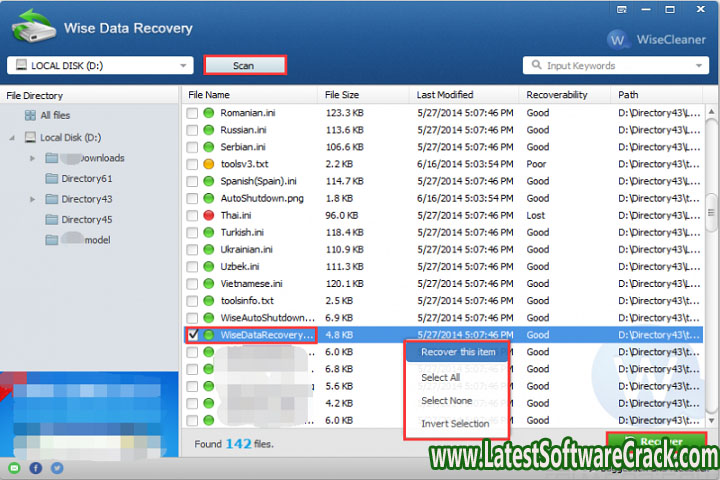Viewport: 720px width, 480px height.
Task: Click the Wise Data Recovery logo icon
Action: point(30,27)
